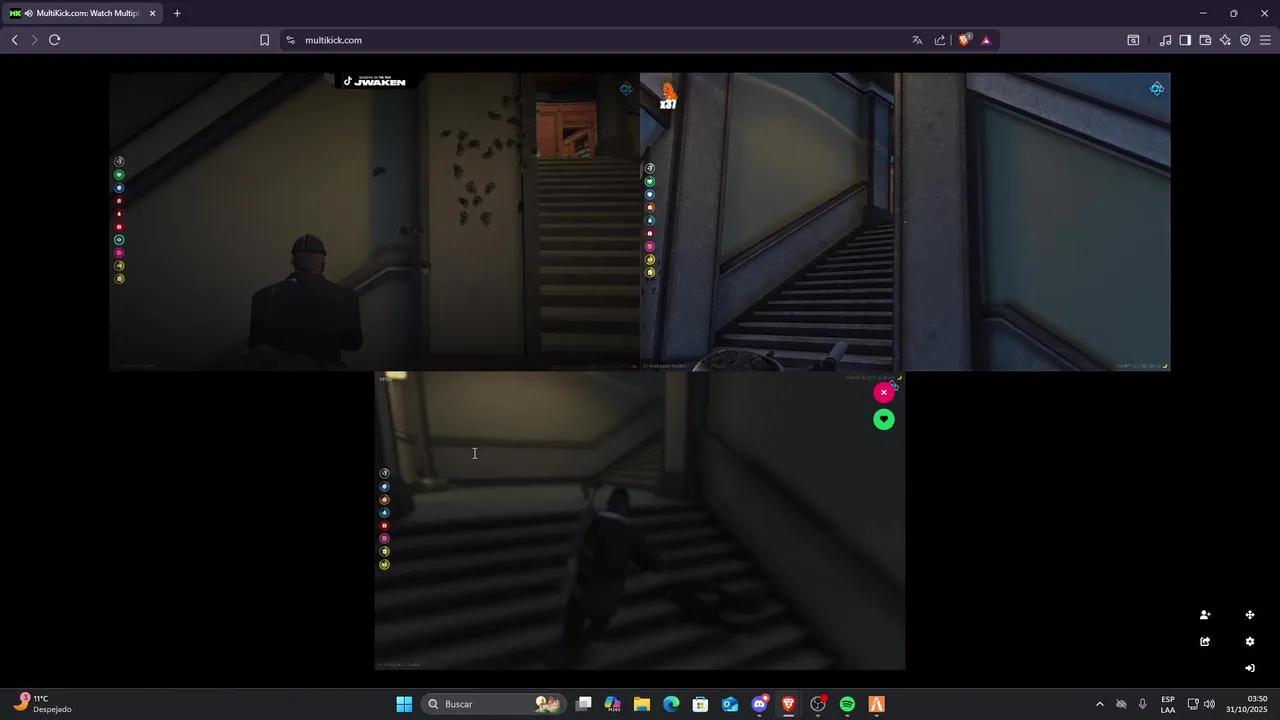Click the sign-out icon at the bottom right
Viewport: 1280px width, 720px height.
[1249, 668]
